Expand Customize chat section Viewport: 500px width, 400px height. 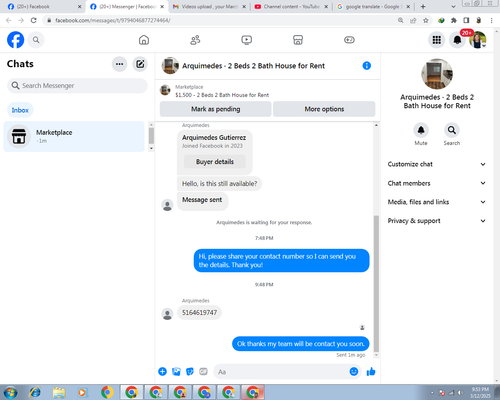tap(437, 164)
